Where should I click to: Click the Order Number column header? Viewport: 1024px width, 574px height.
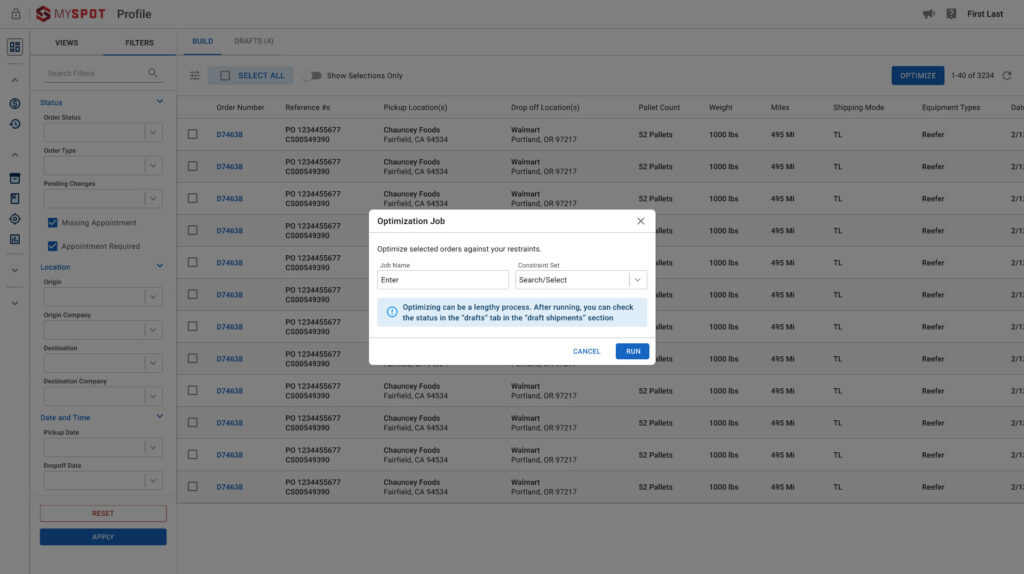pos(240,108)
